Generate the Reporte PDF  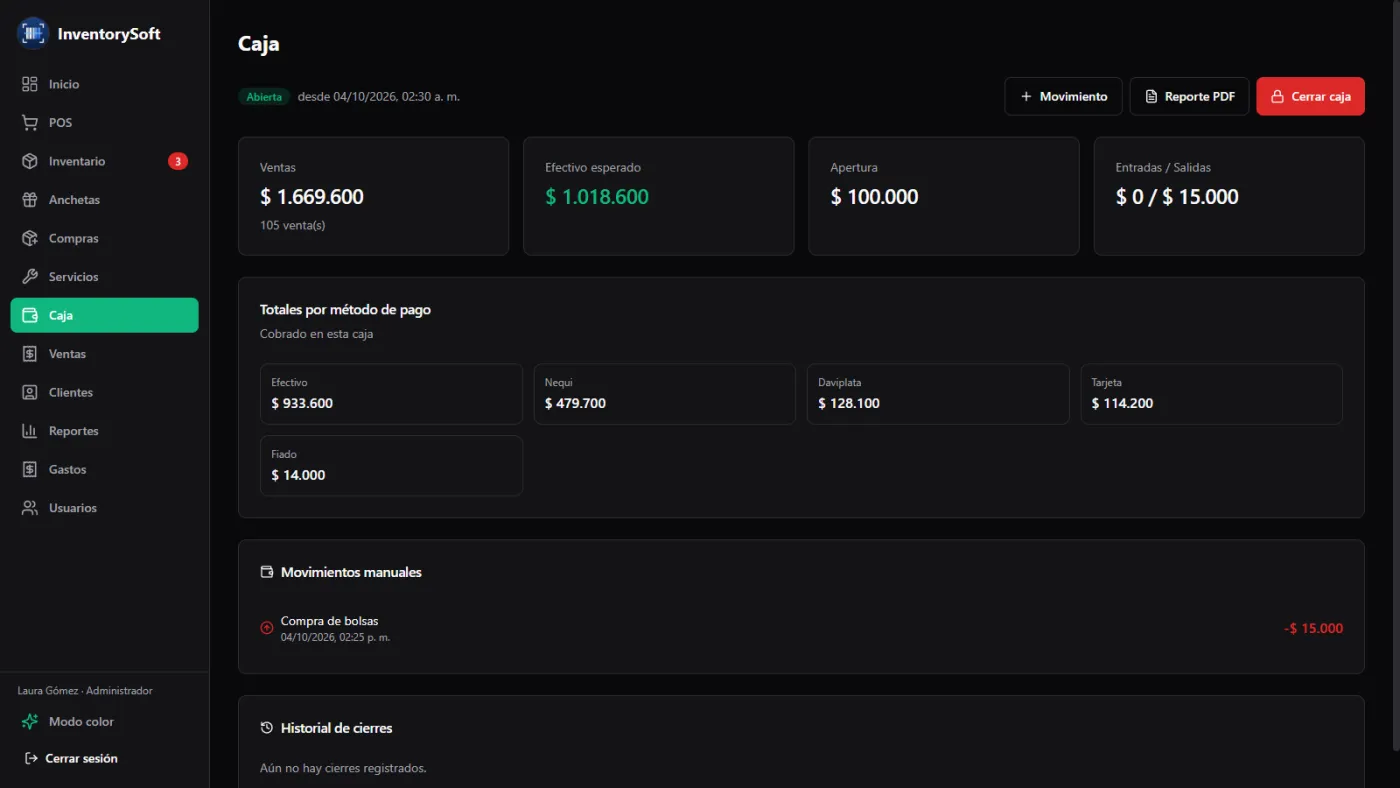pos(1190,97)
